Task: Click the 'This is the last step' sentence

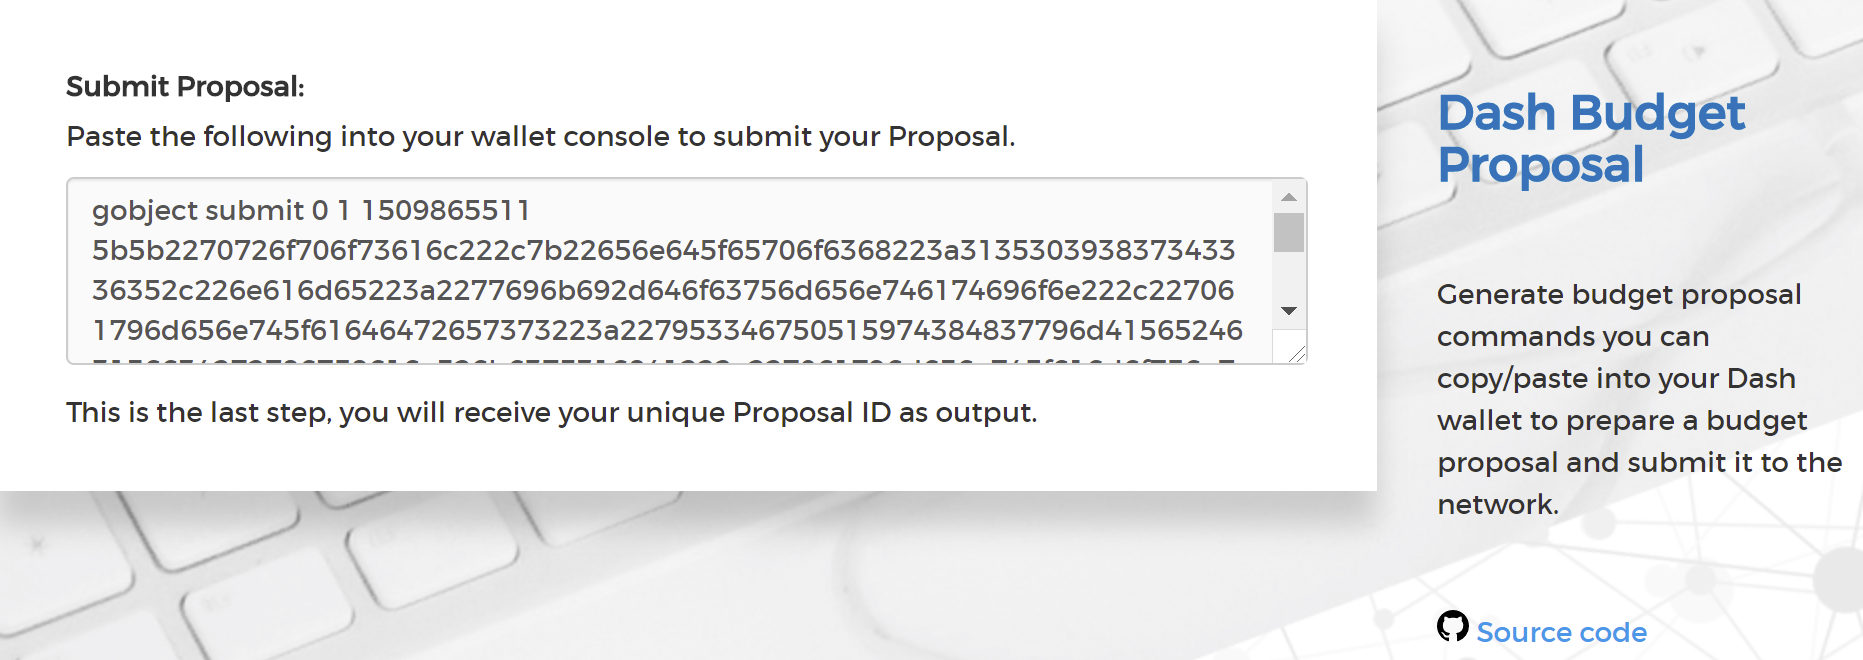Action: click(x=551, y=413)
